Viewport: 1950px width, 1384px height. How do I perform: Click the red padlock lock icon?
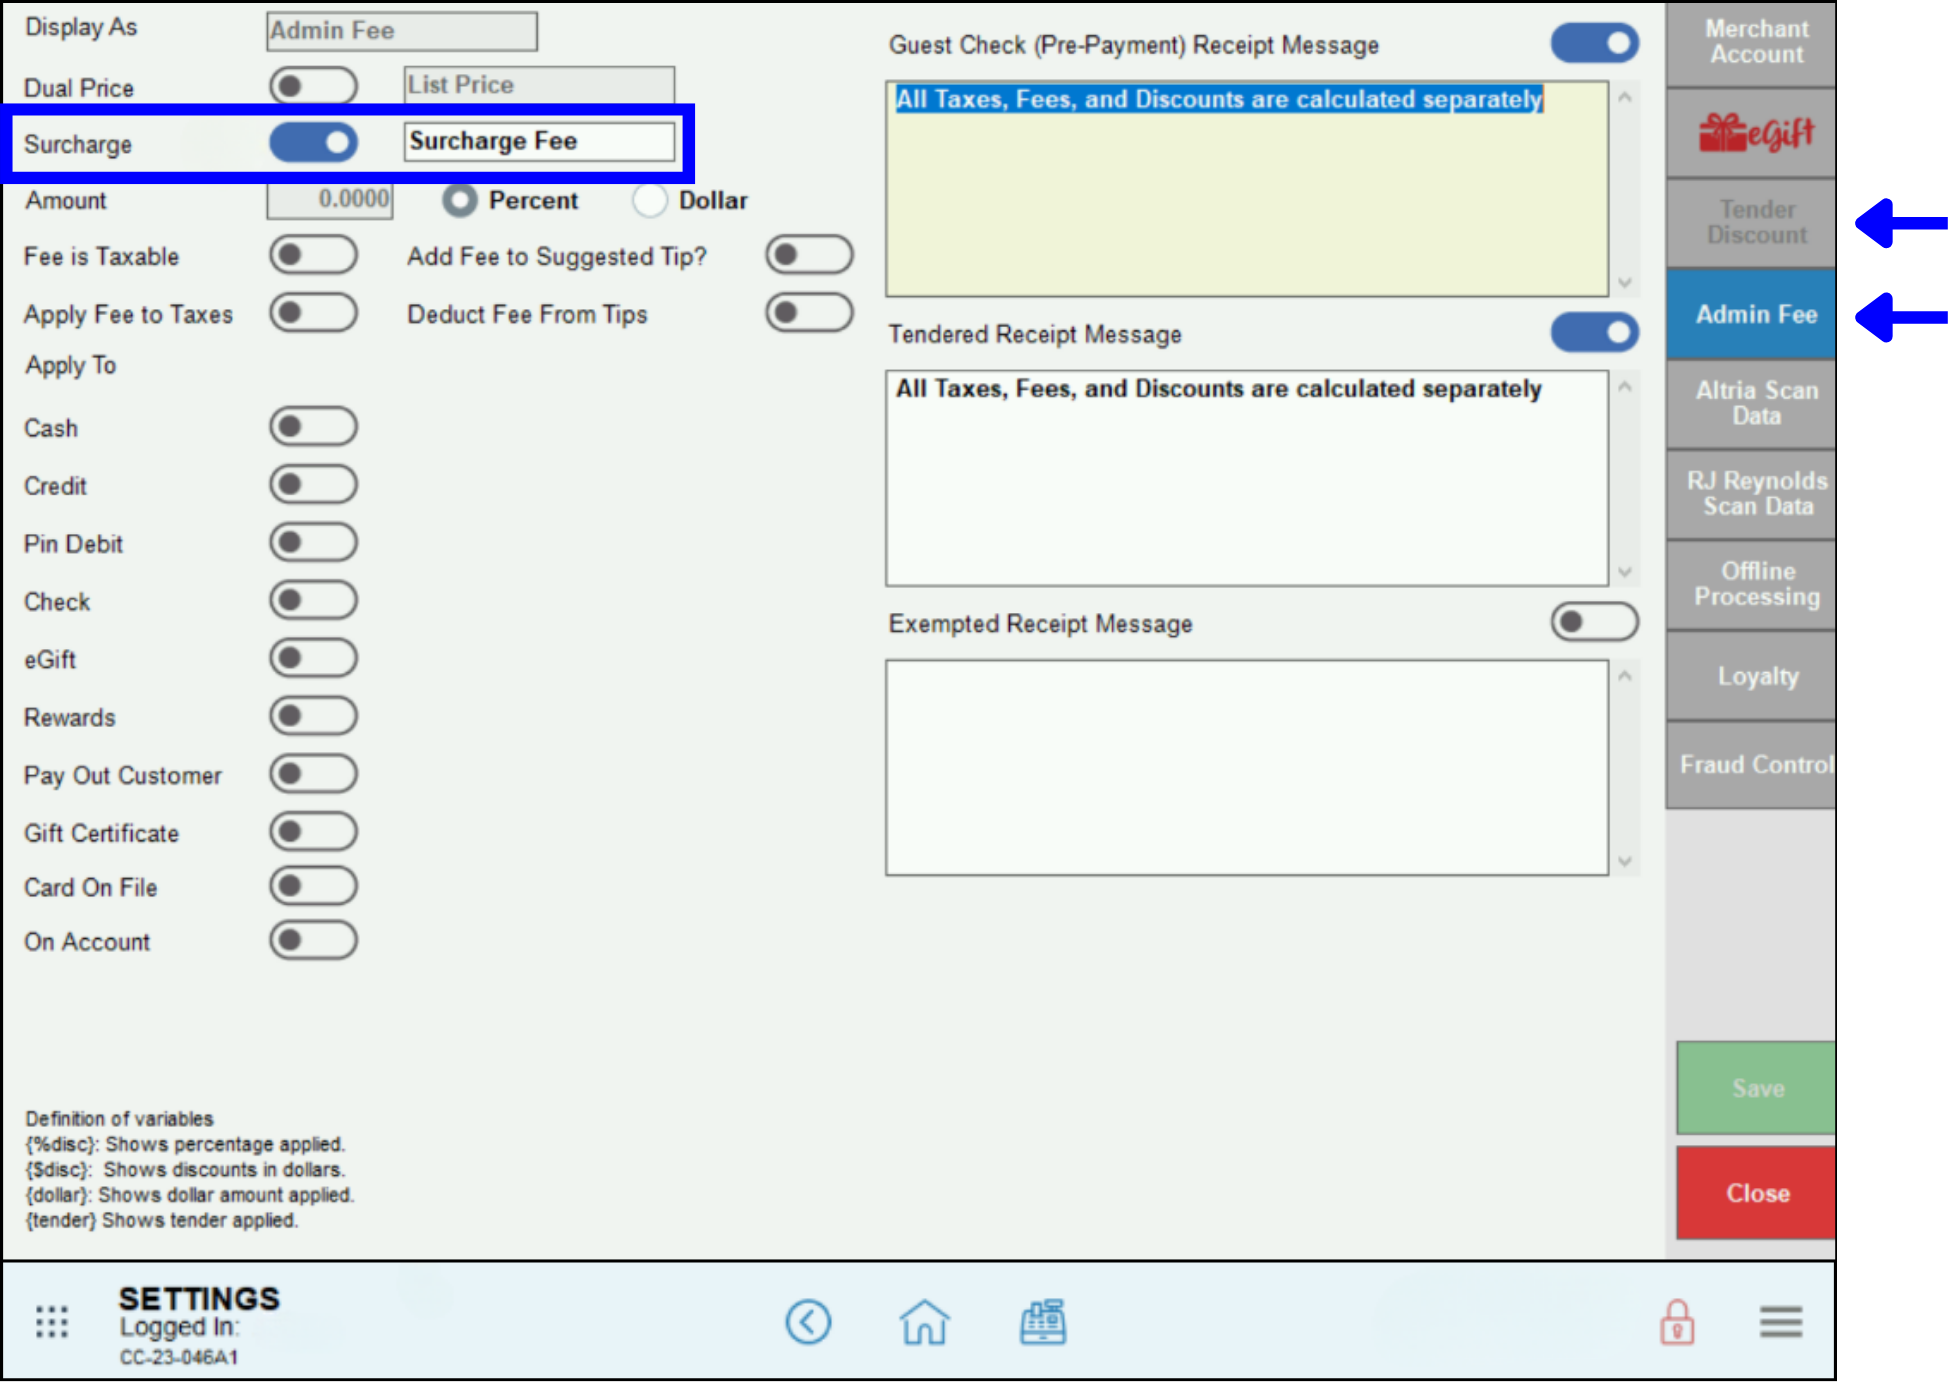[x=1677, y=1322]
